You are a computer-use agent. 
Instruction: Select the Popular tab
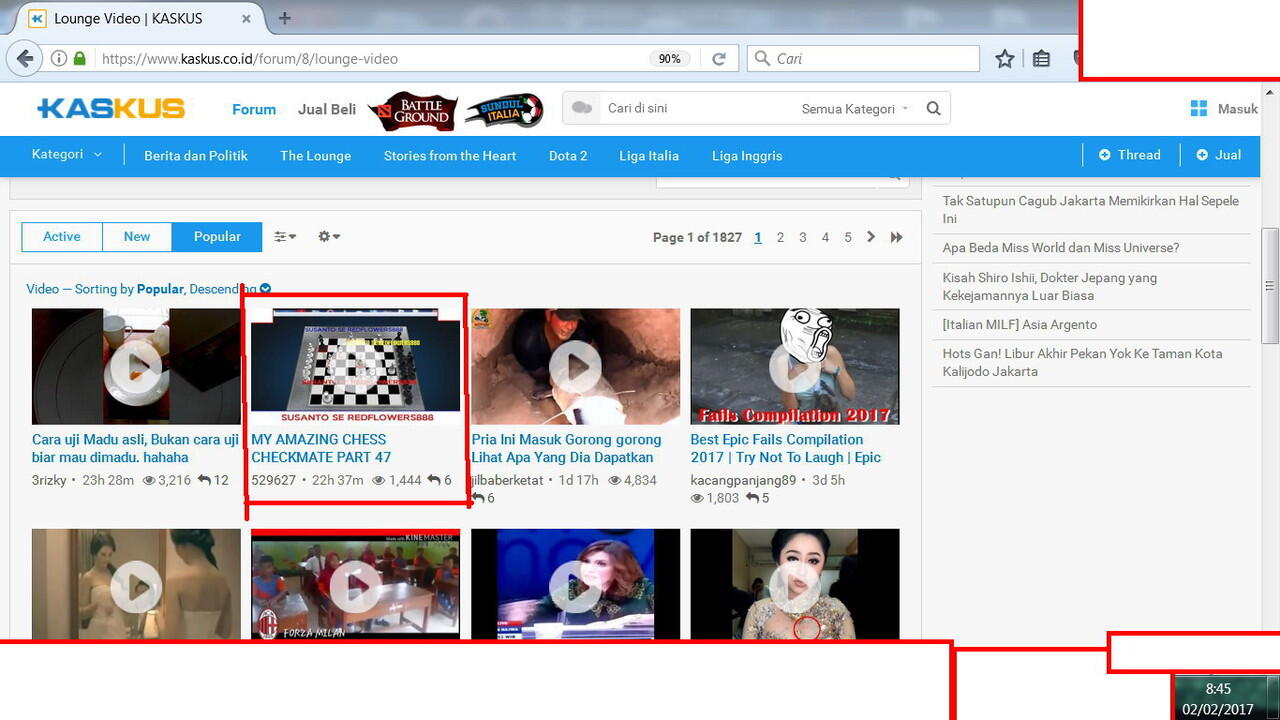(217, 237)
